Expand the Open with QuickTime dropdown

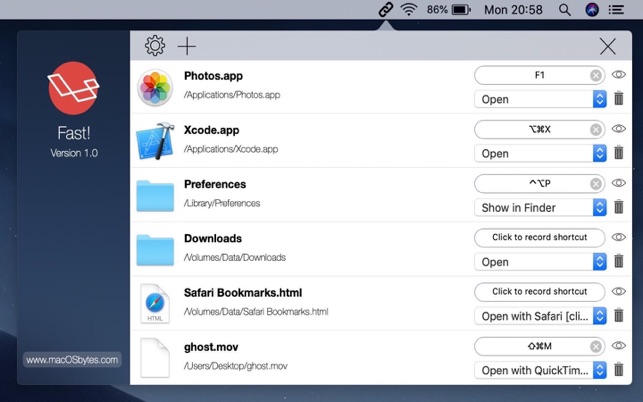click(540, 370)
